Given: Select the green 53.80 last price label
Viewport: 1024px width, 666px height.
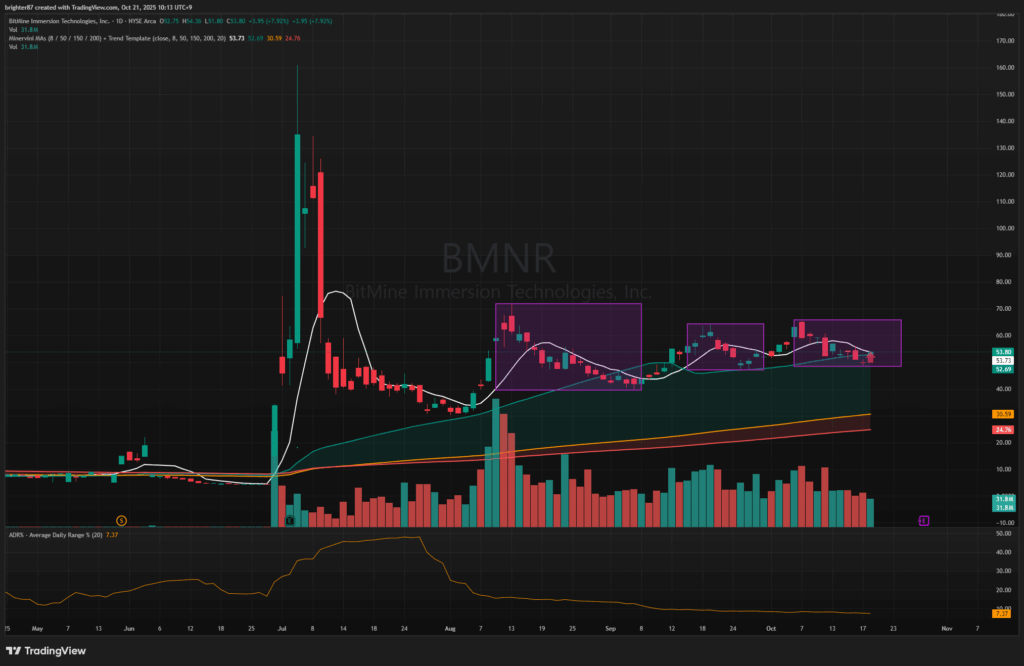Looking at the screenshot, I should (x=1003, y=352).
